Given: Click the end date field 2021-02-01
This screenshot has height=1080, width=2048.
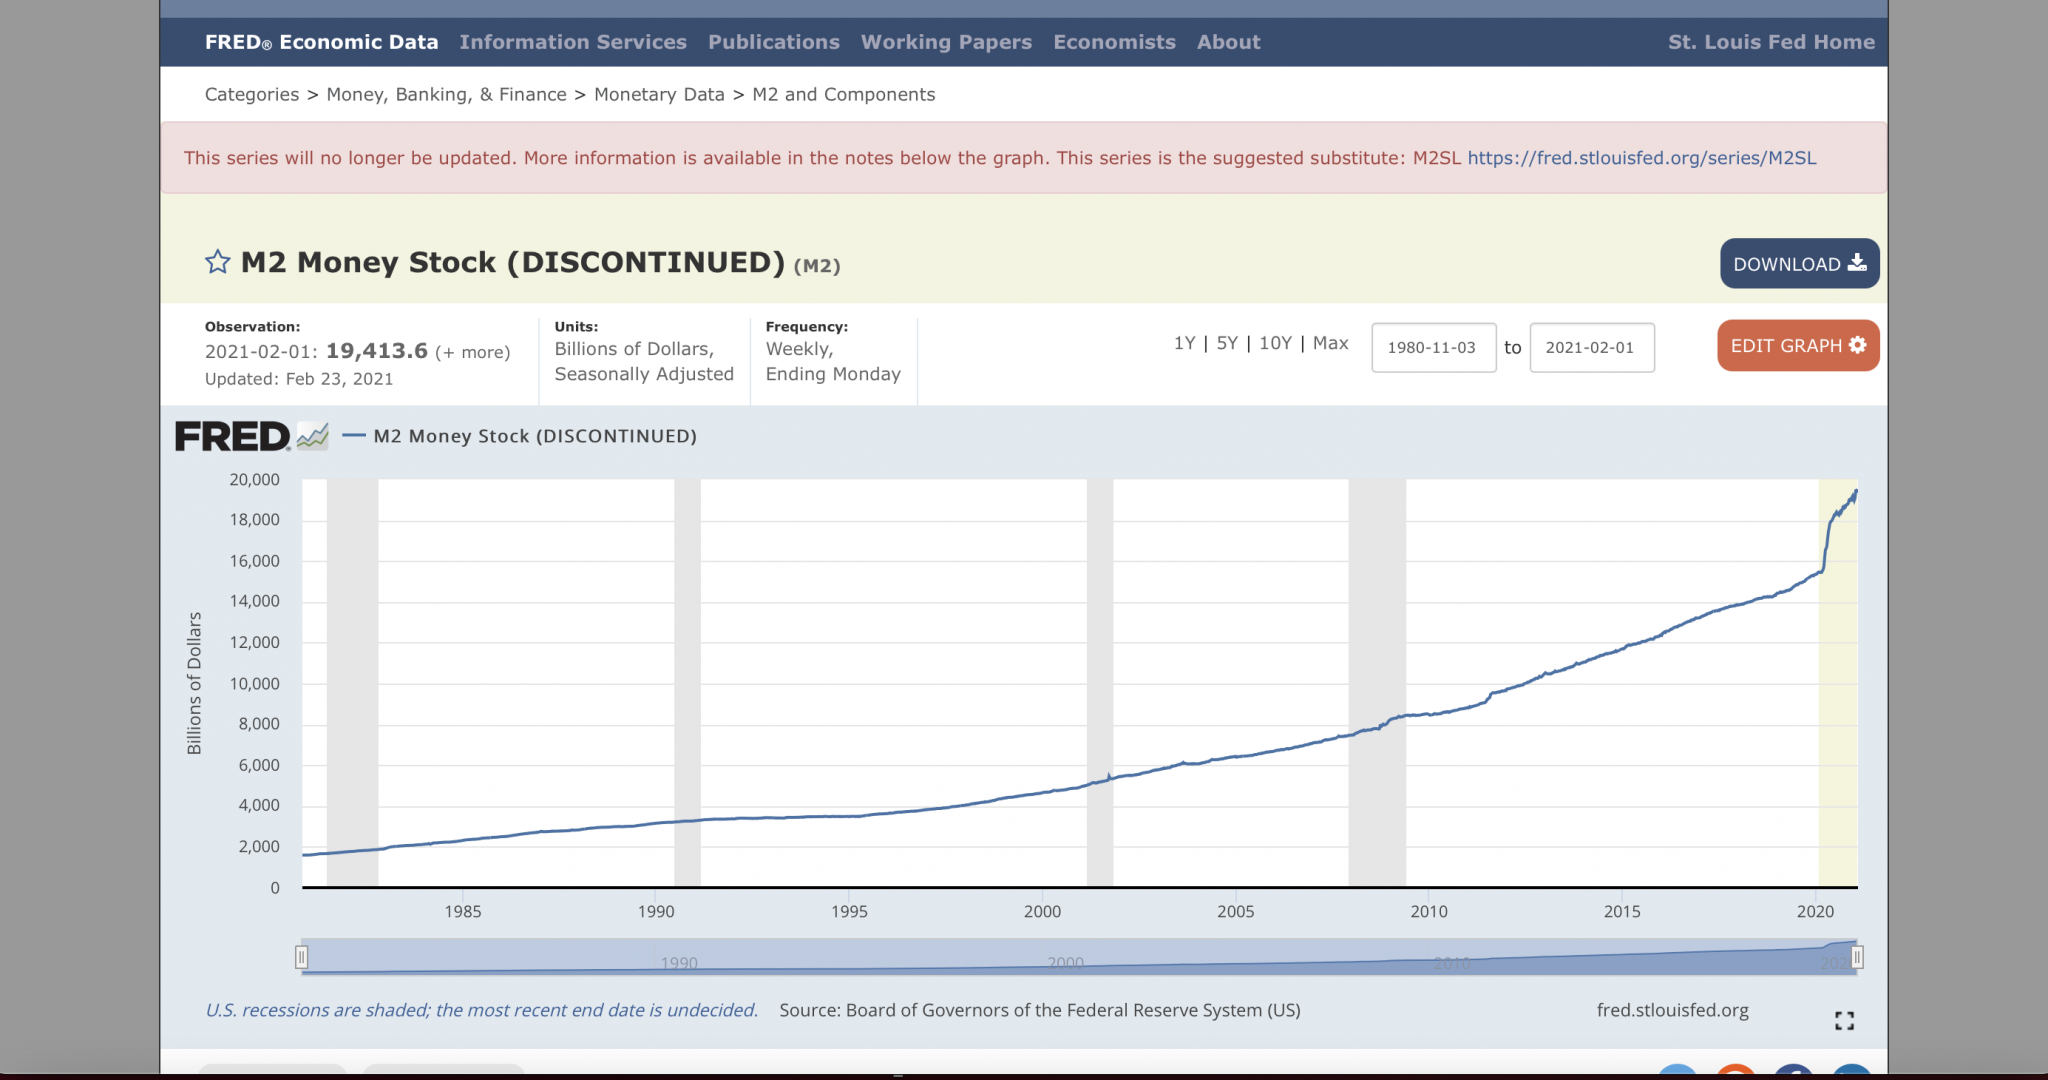Looking at the screenshot, I should [x=1590, y=347].
